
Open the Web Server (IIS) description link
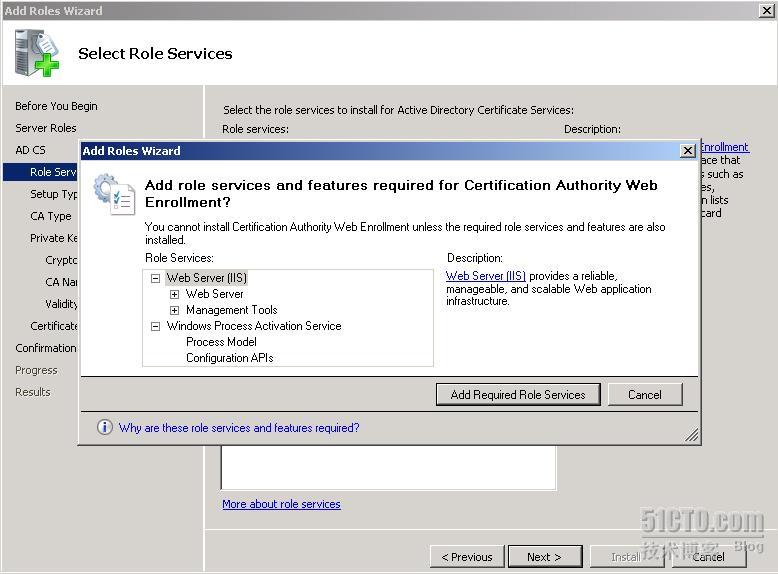tap(486, 276)
